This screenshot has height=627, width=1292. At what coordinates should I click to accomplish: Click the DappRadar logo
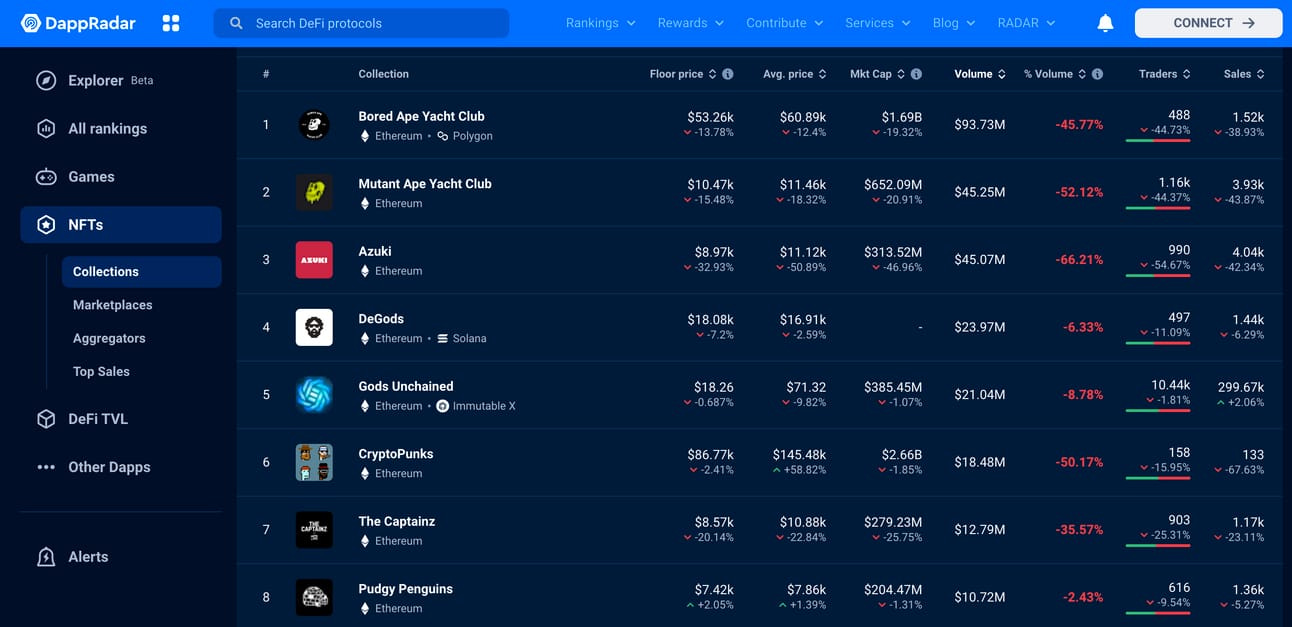[x=78, y=23]
